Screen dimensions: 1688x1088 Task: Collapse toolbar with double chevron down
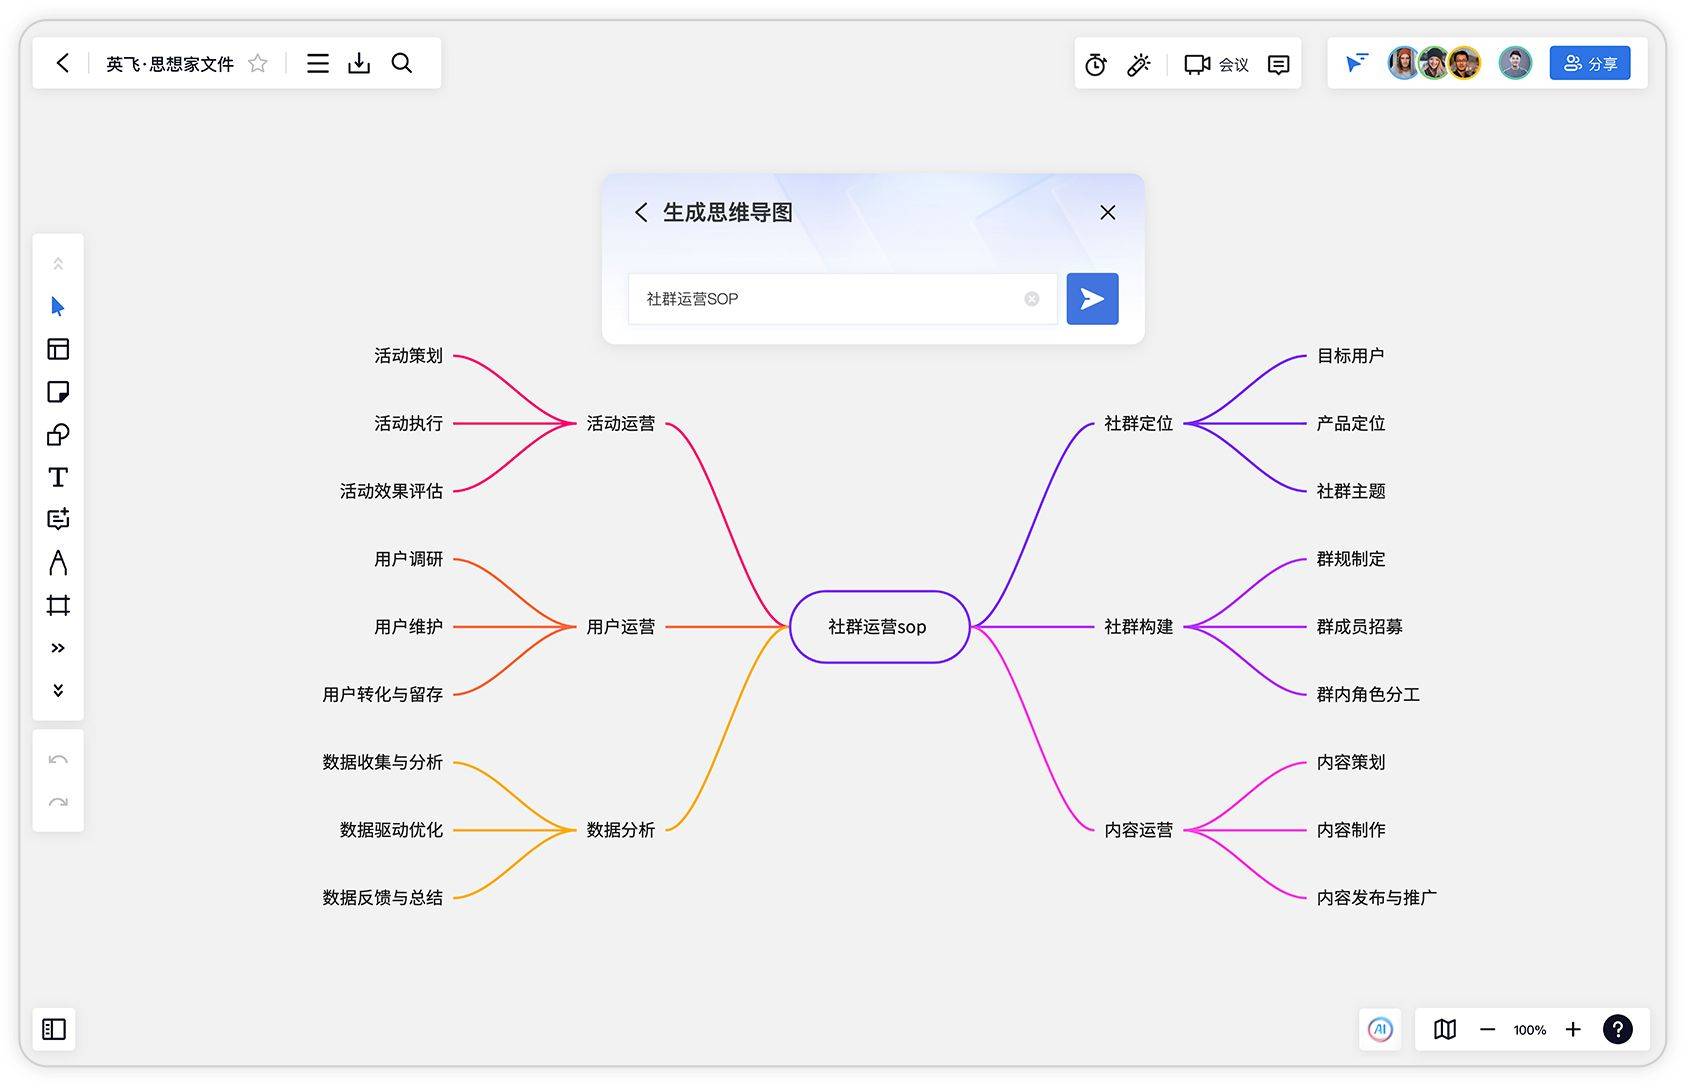tap(58, 690)
